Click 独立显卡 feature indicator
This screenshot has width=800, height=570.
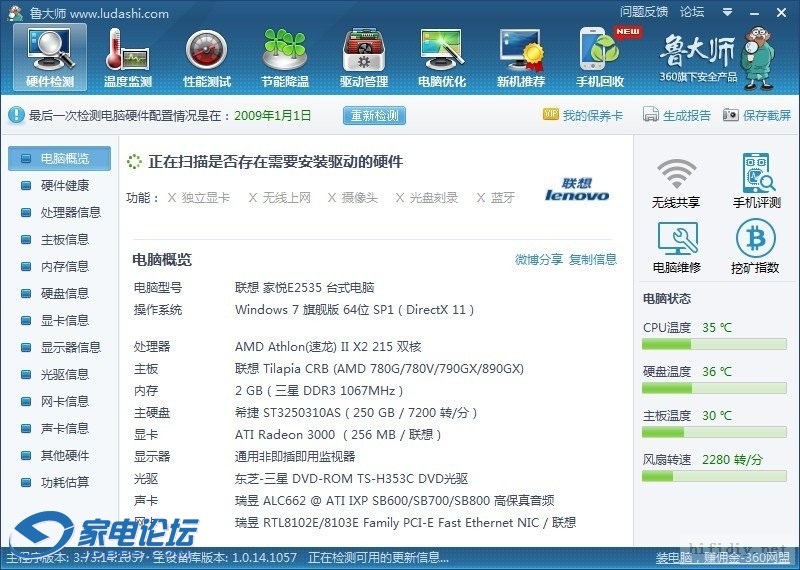point(199,198)
